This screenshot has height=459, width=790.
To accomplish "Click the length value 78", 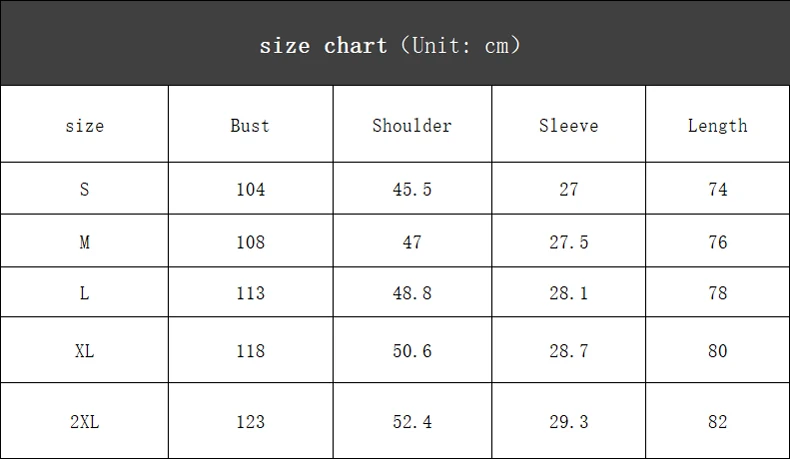I will click(717, 293).
